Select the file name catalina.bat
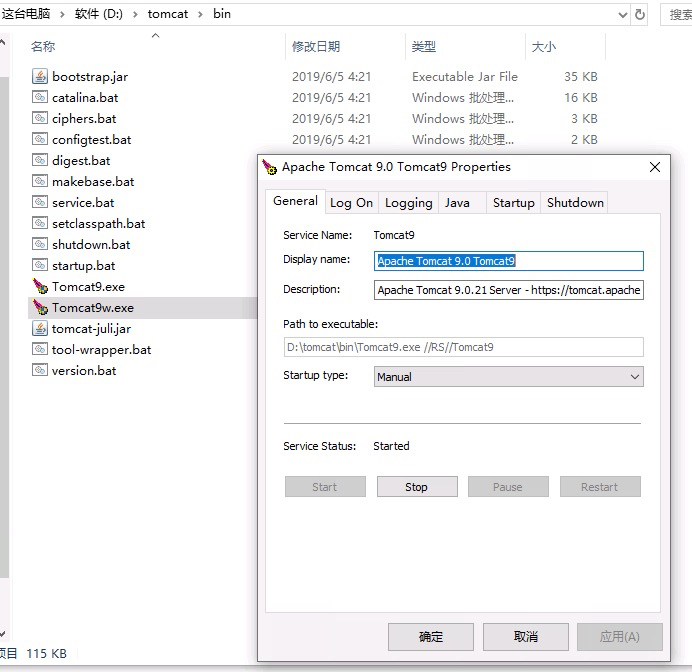 pos(85,98)
